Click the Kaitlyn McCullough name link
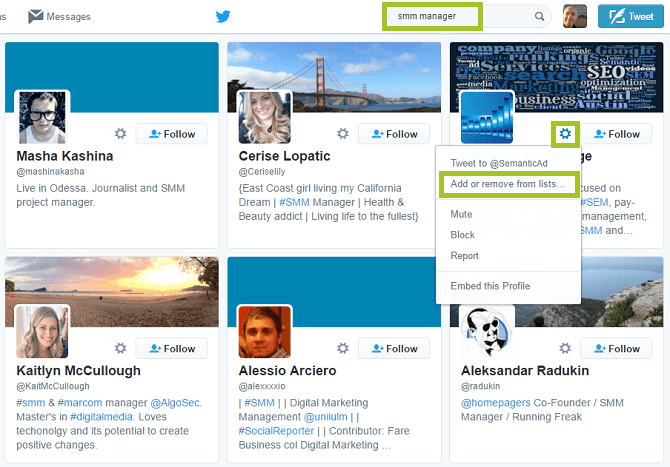The height and width of the screenshot is (467, 670). [x=78, y=370]
